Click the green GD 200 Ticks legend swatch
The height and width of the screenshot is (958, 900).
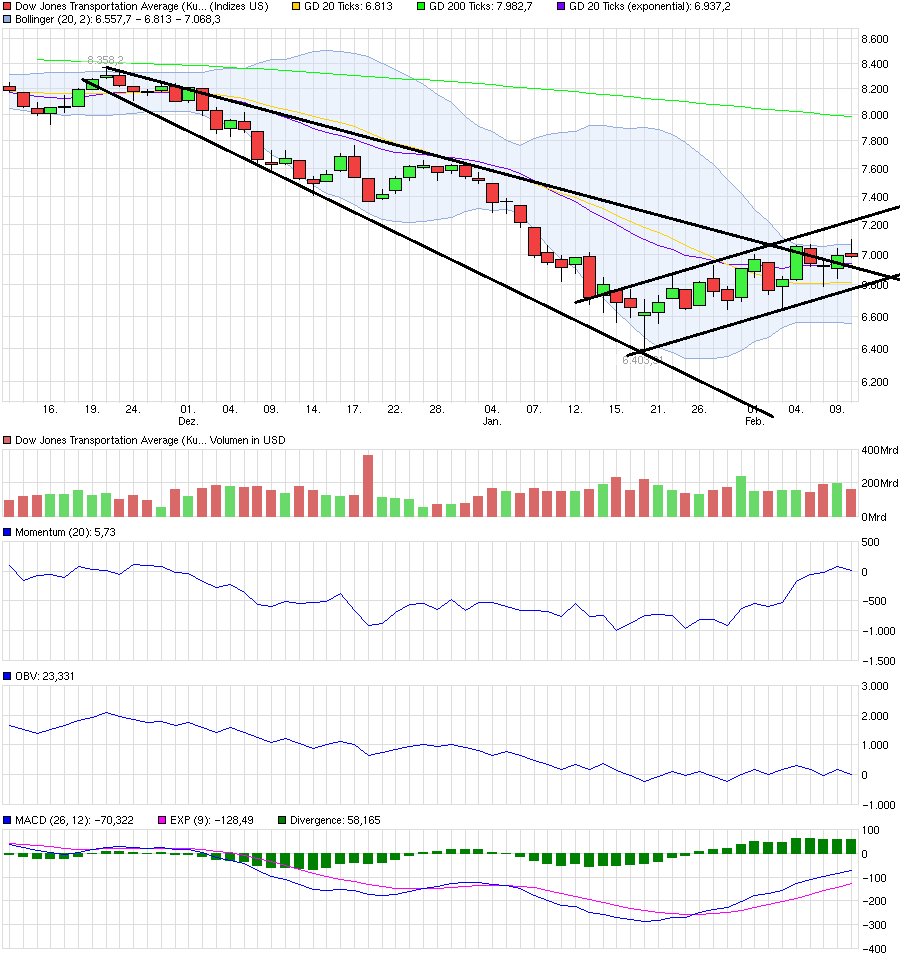coord(421,7)
